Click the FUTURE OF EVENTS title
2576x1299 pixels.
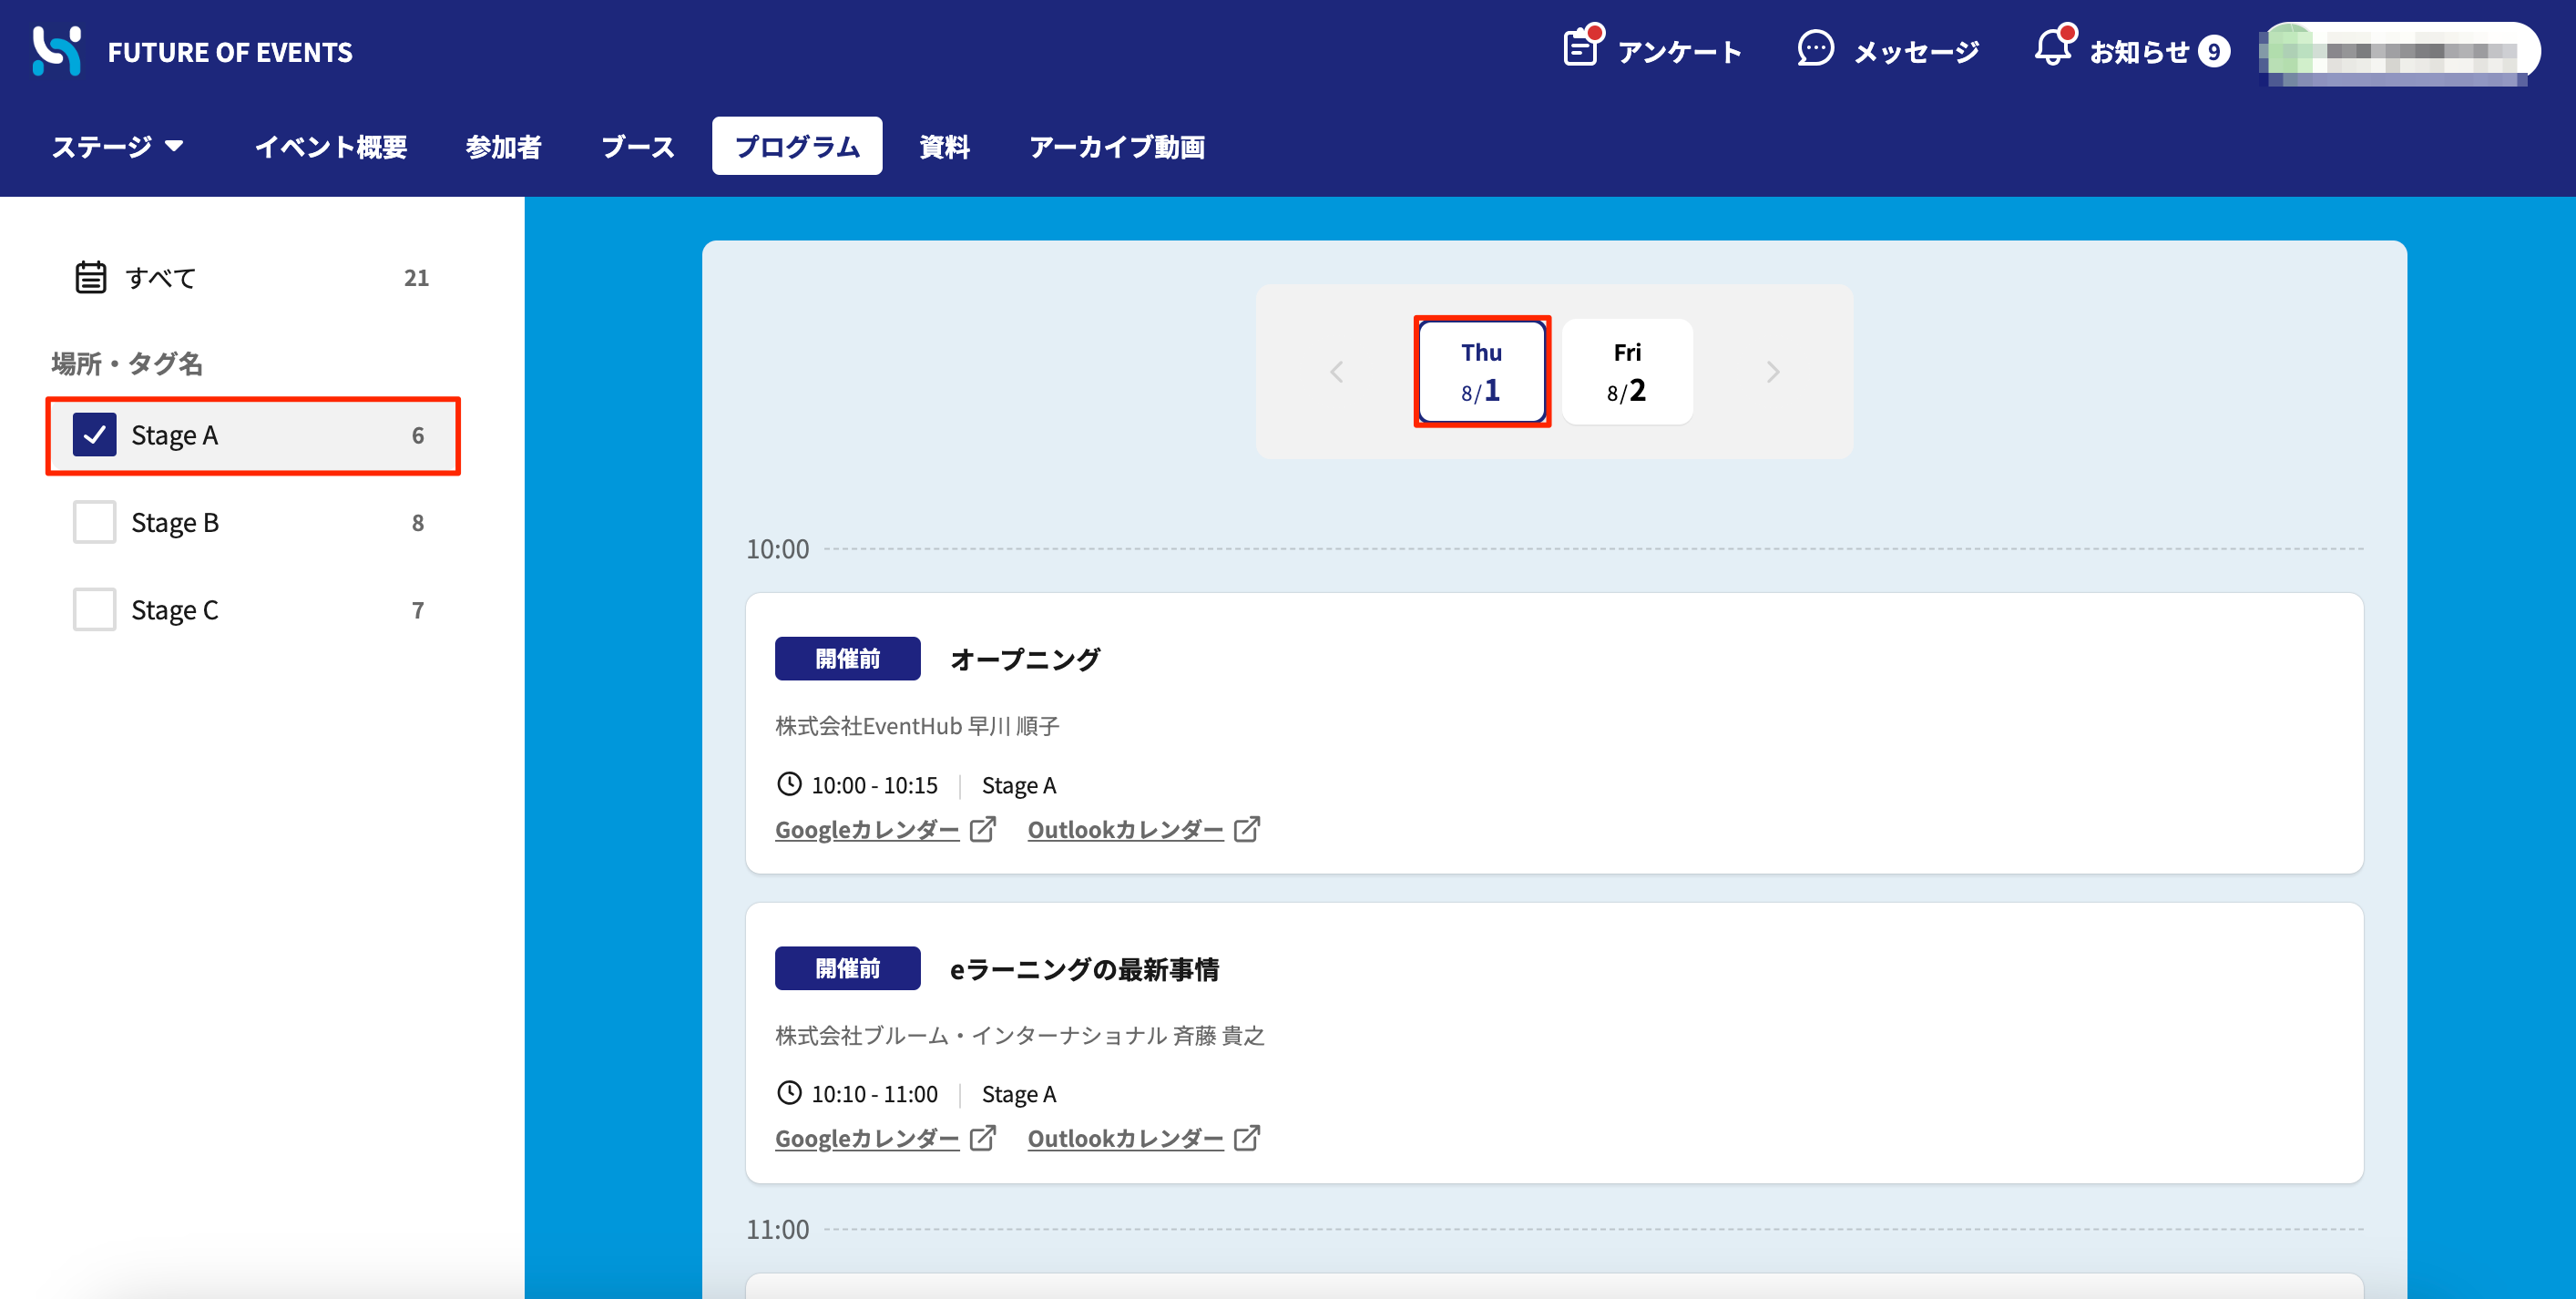(230, 52)
